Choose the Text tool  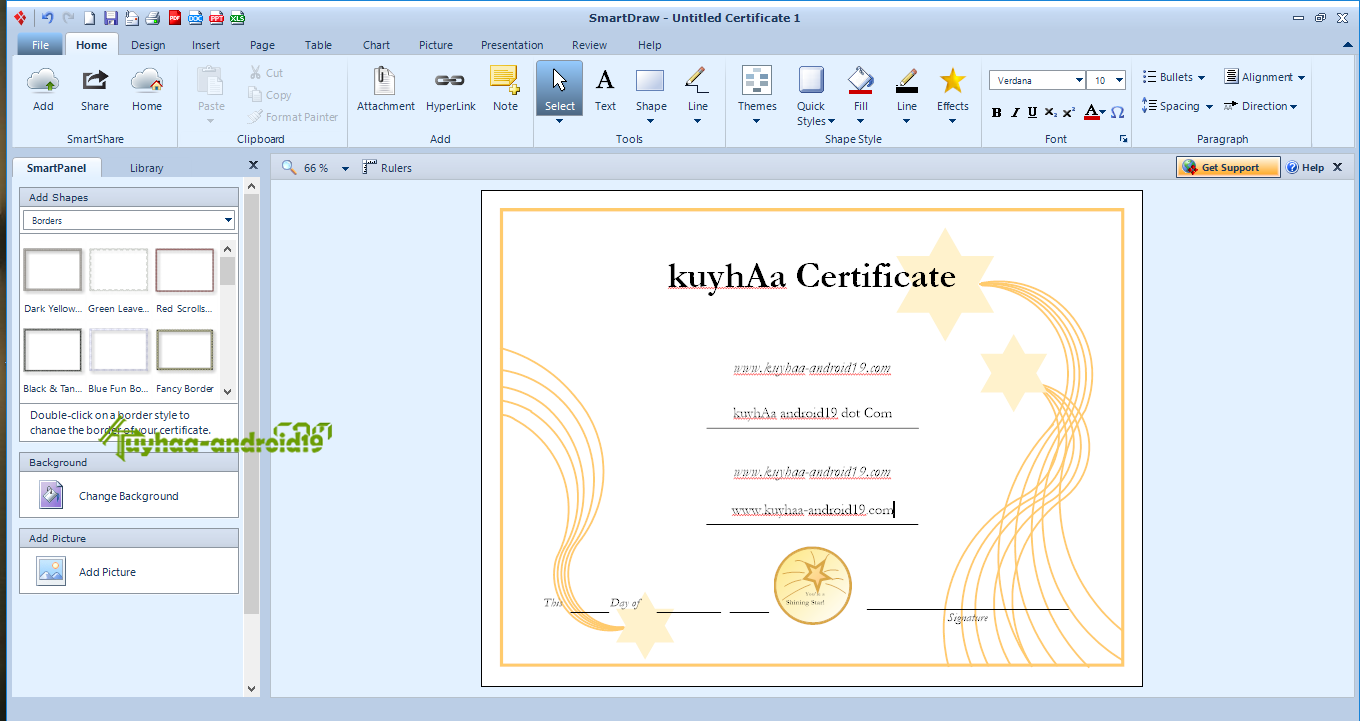[x=605, y=89]
